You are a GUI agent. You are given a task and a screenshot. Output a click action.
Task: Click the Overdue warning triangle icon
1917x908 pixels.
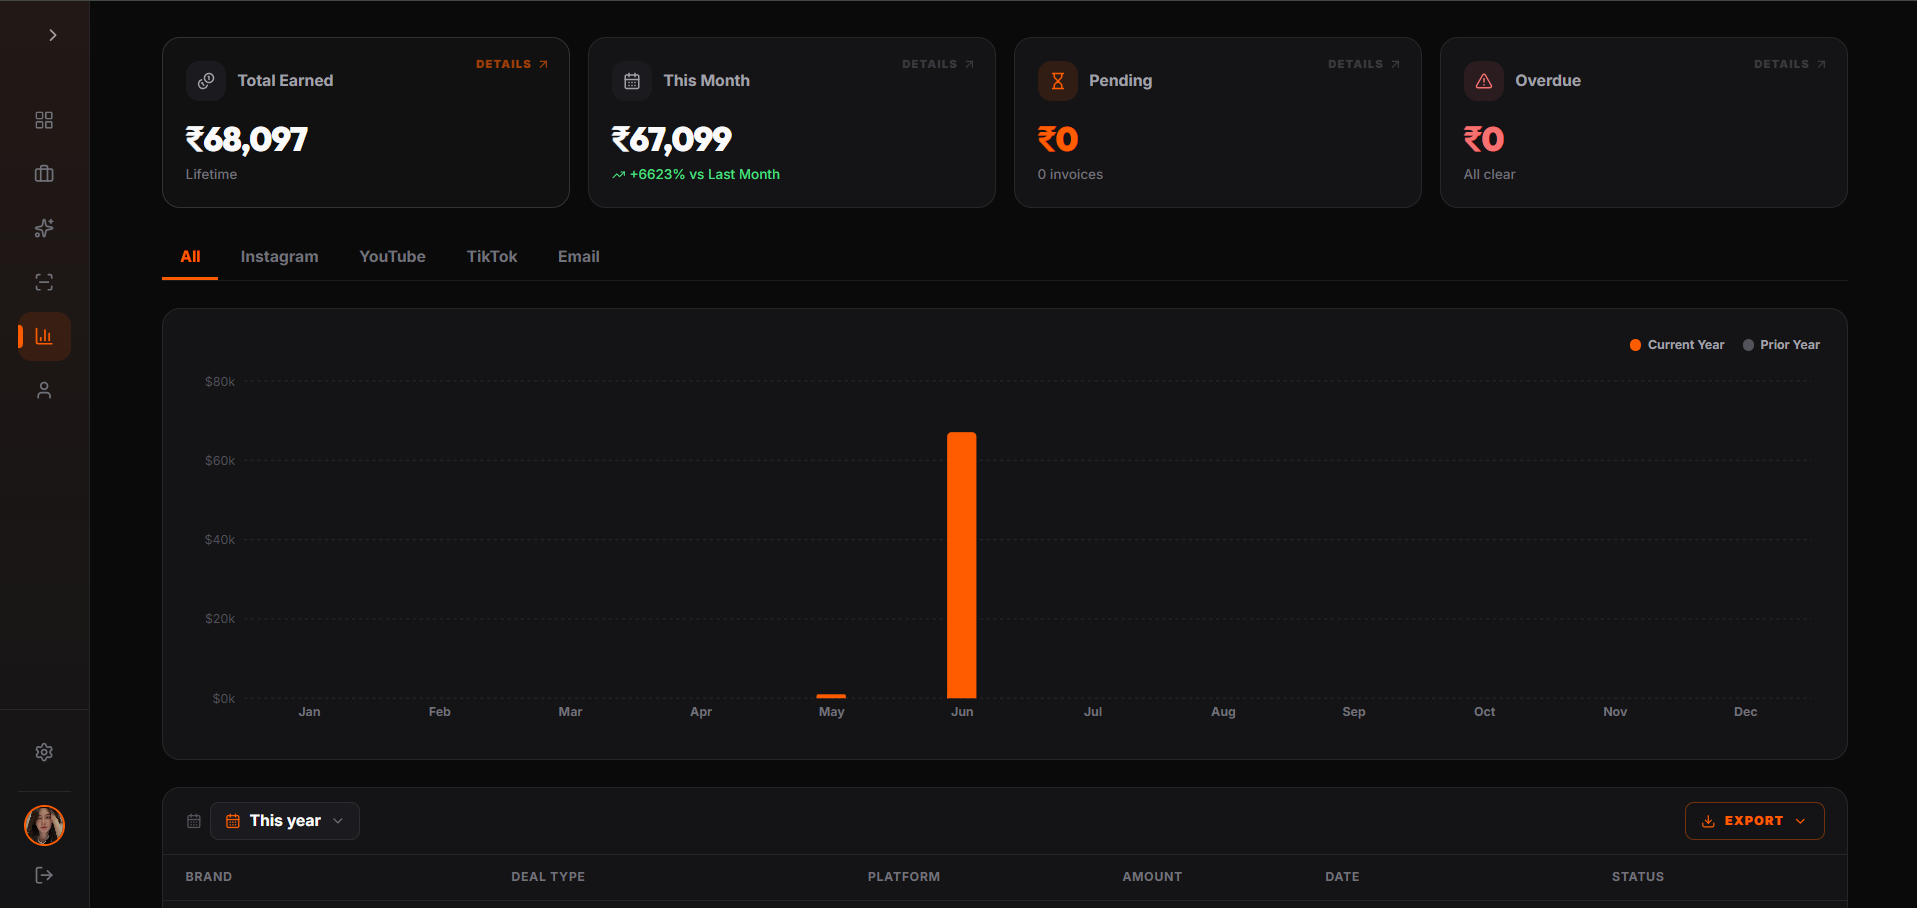1484,81
